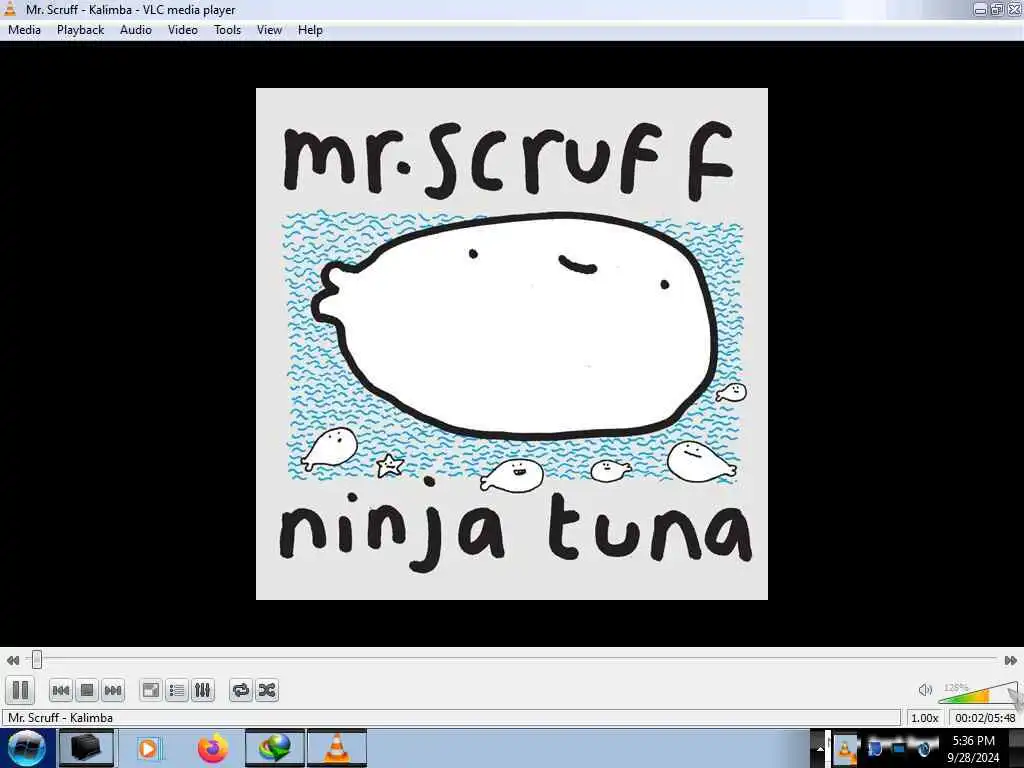Image resolution: width=1024 pixels, height=768 pixels.
Task: Open the Tools menu
Action: tap(227, 30)
